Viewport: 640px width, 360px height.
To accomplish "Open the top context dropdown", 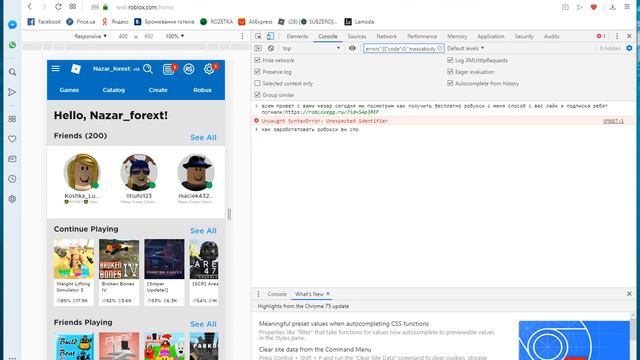I will [x=311, y=48].
